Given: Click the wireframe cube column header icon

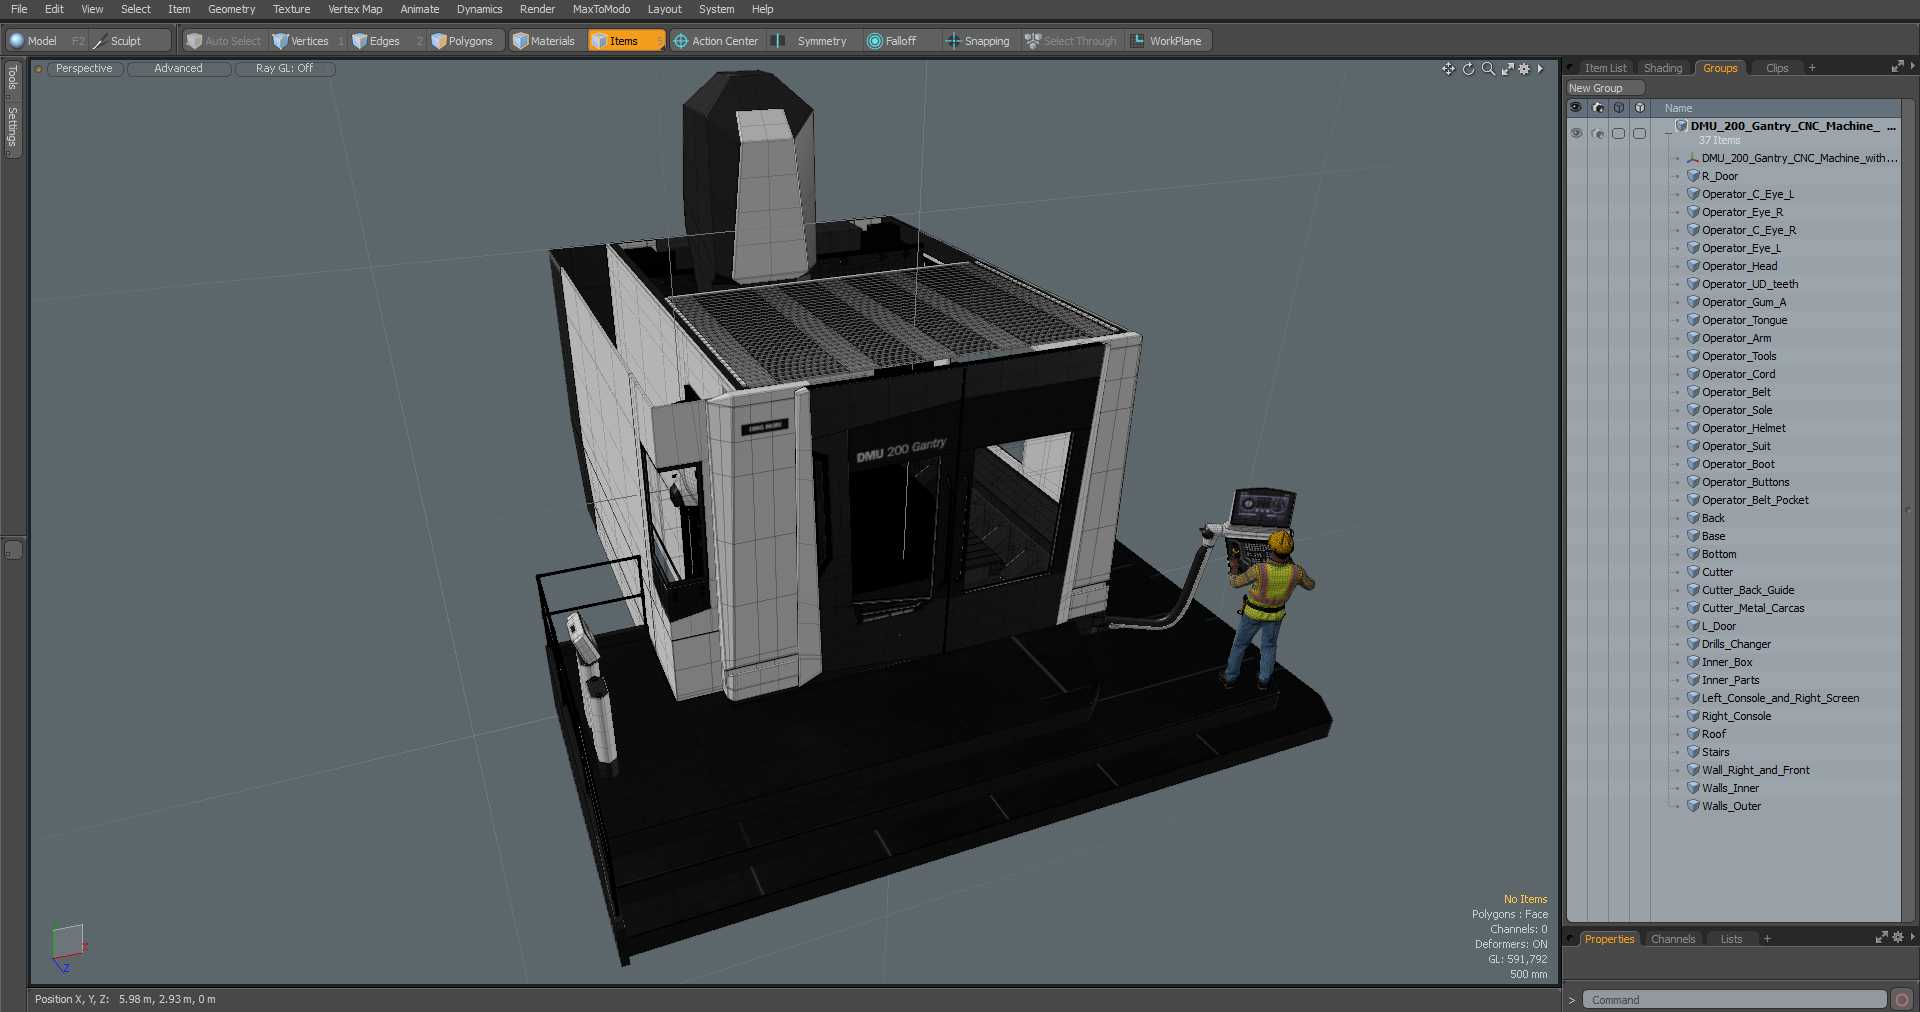Looking at the screenshot, I should pos(1619,108).
